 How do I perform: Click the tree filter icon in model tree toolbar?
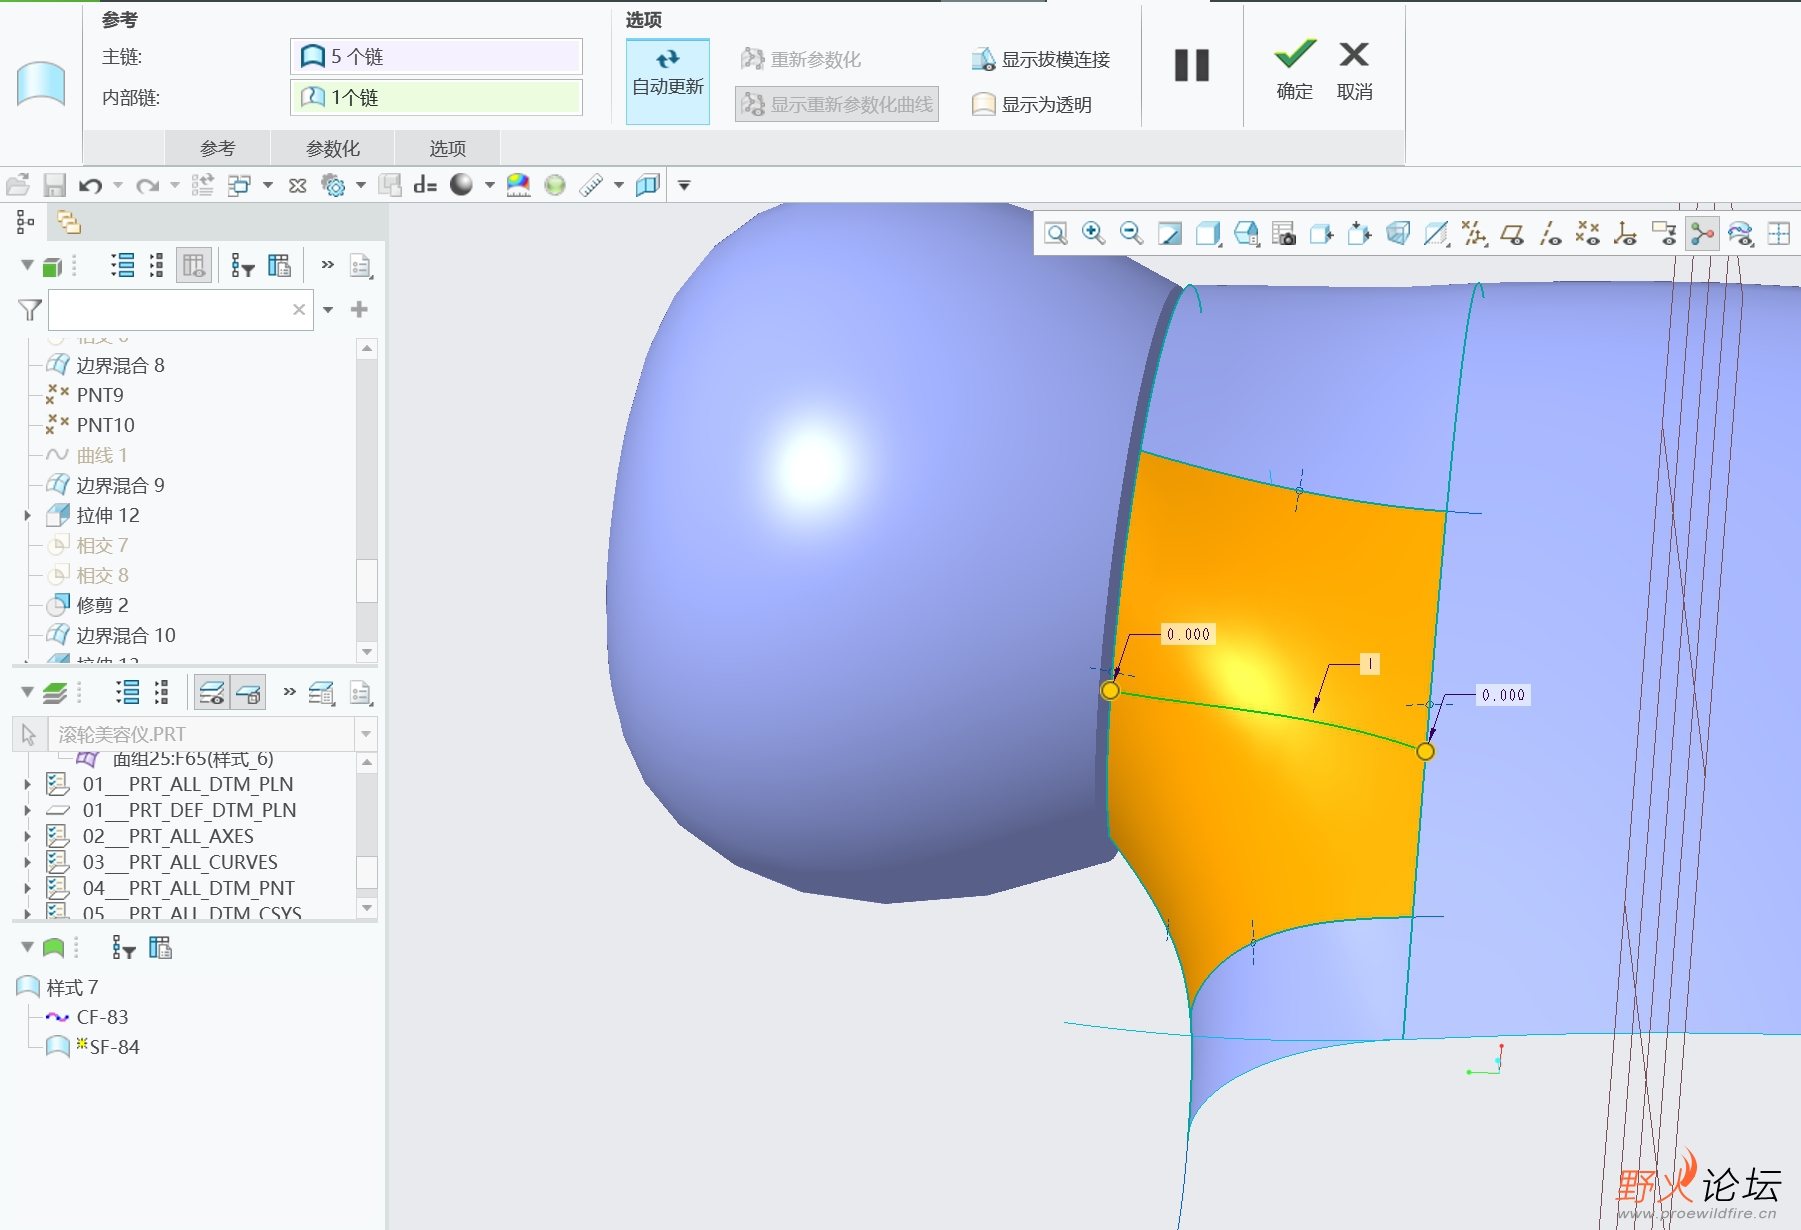tap(242, 266)
